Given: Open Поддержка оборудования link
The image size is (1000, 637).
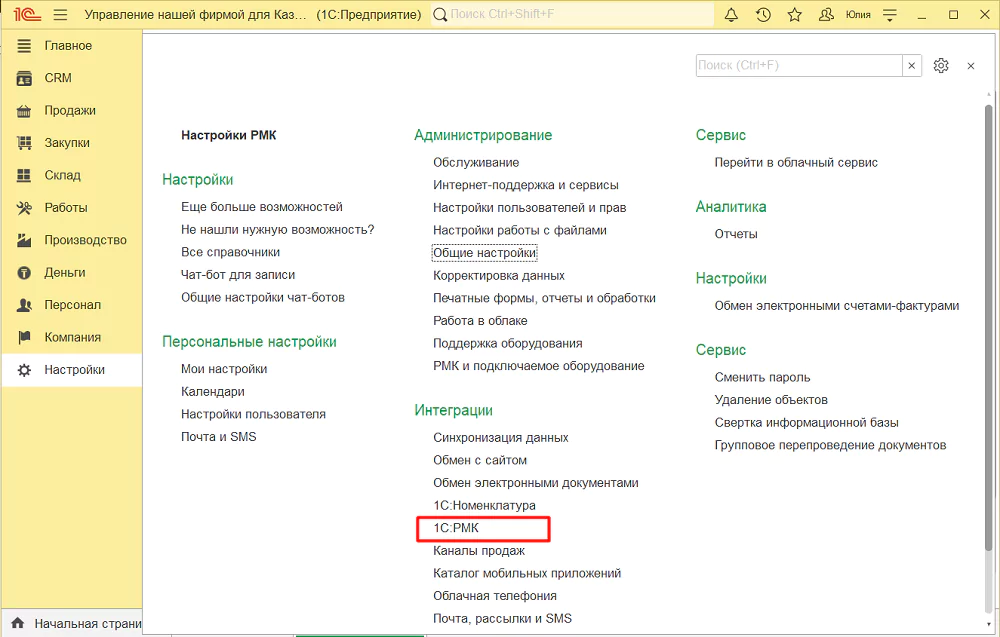Looking at the screenshot, I should (508, 344).
